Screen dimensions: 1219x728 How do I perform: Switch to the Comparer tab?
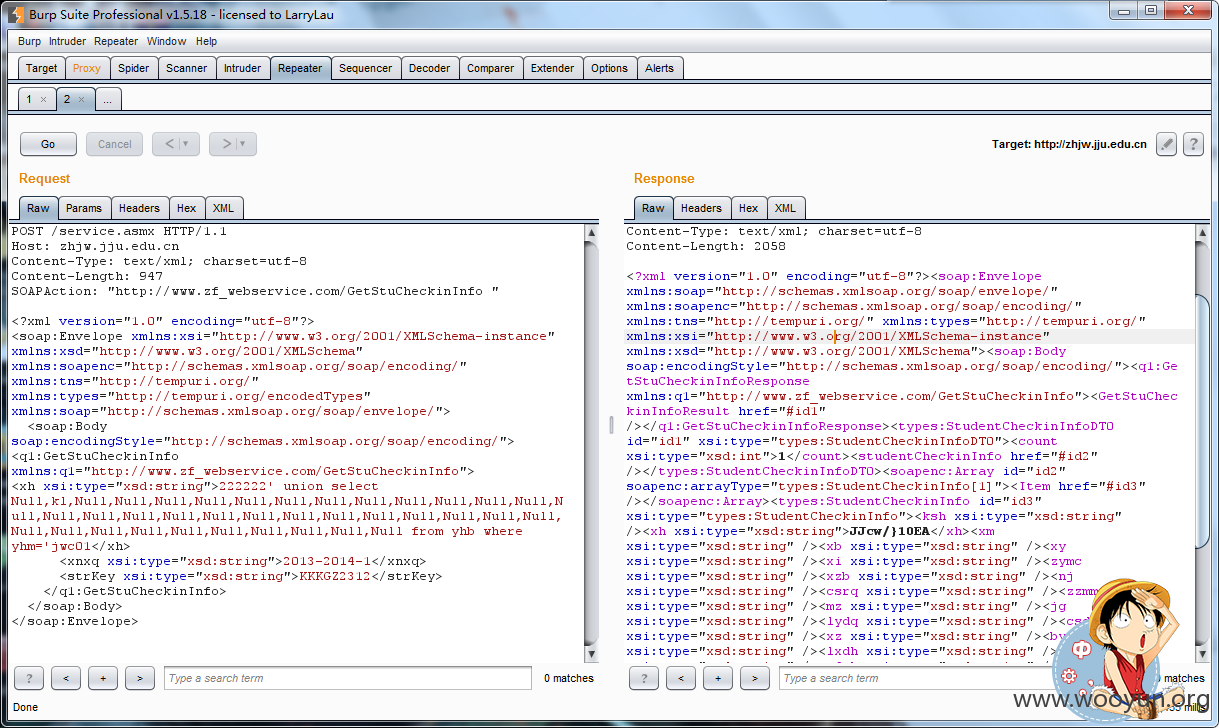tap(490, 68)
